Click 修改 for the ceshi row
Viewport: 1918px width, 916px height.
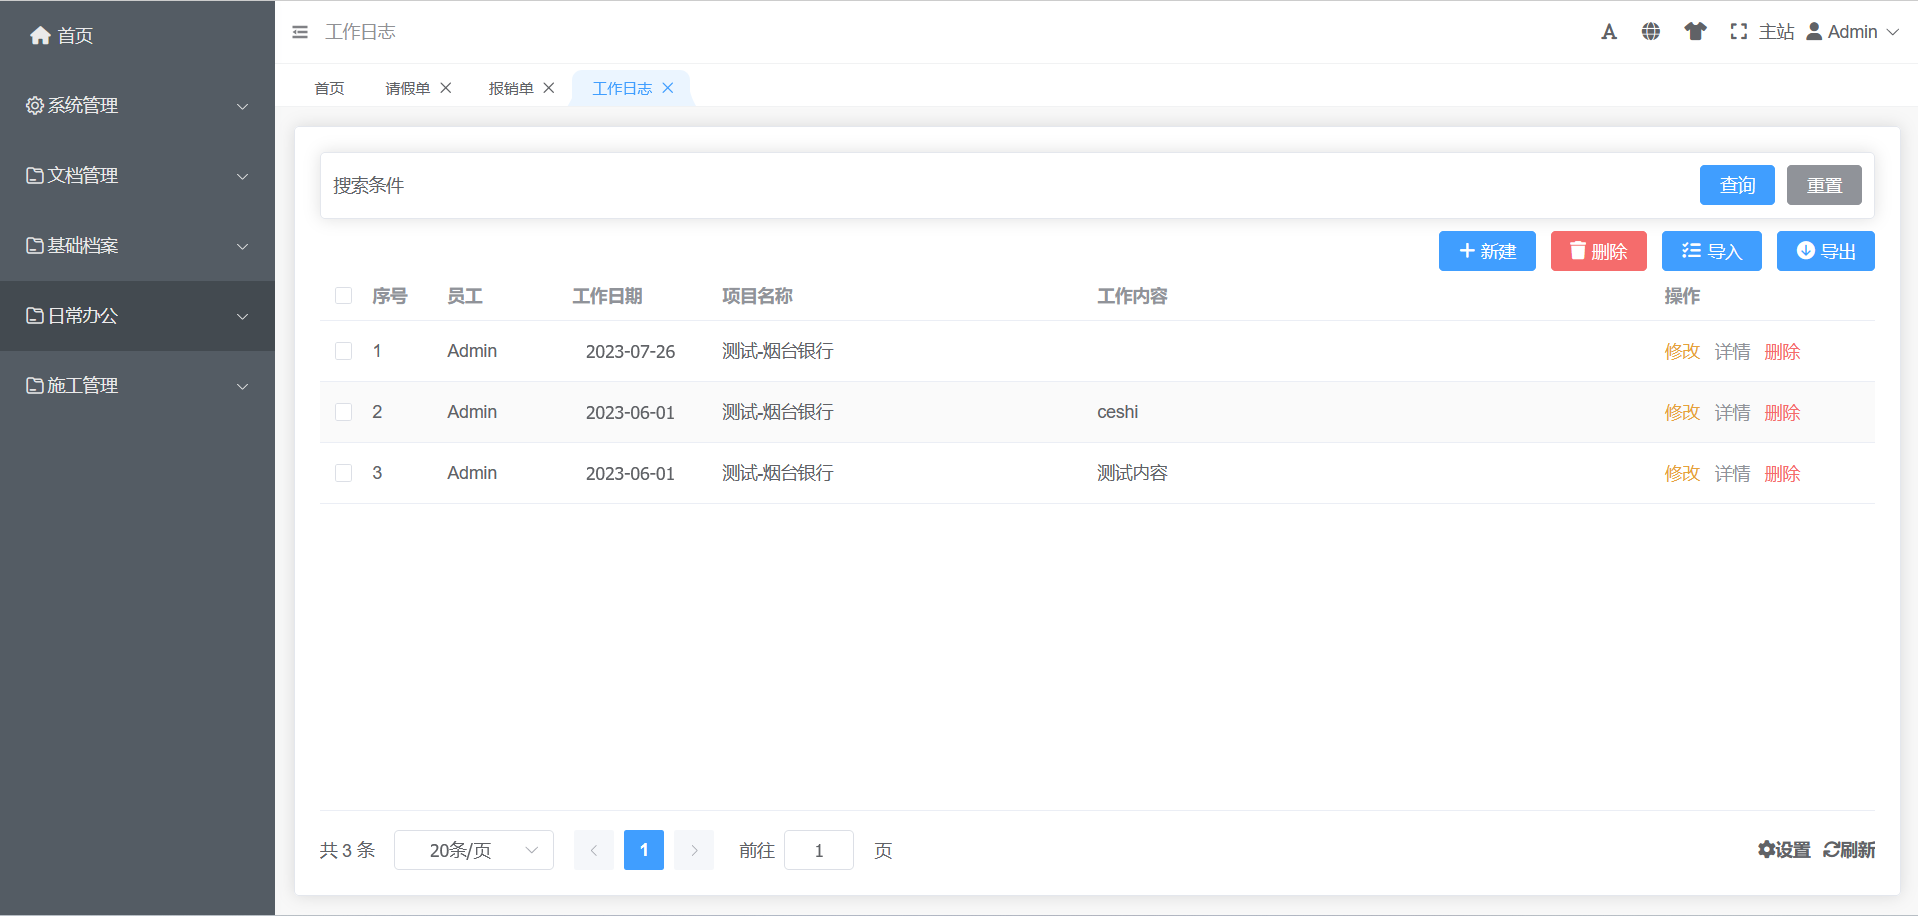1682,412
